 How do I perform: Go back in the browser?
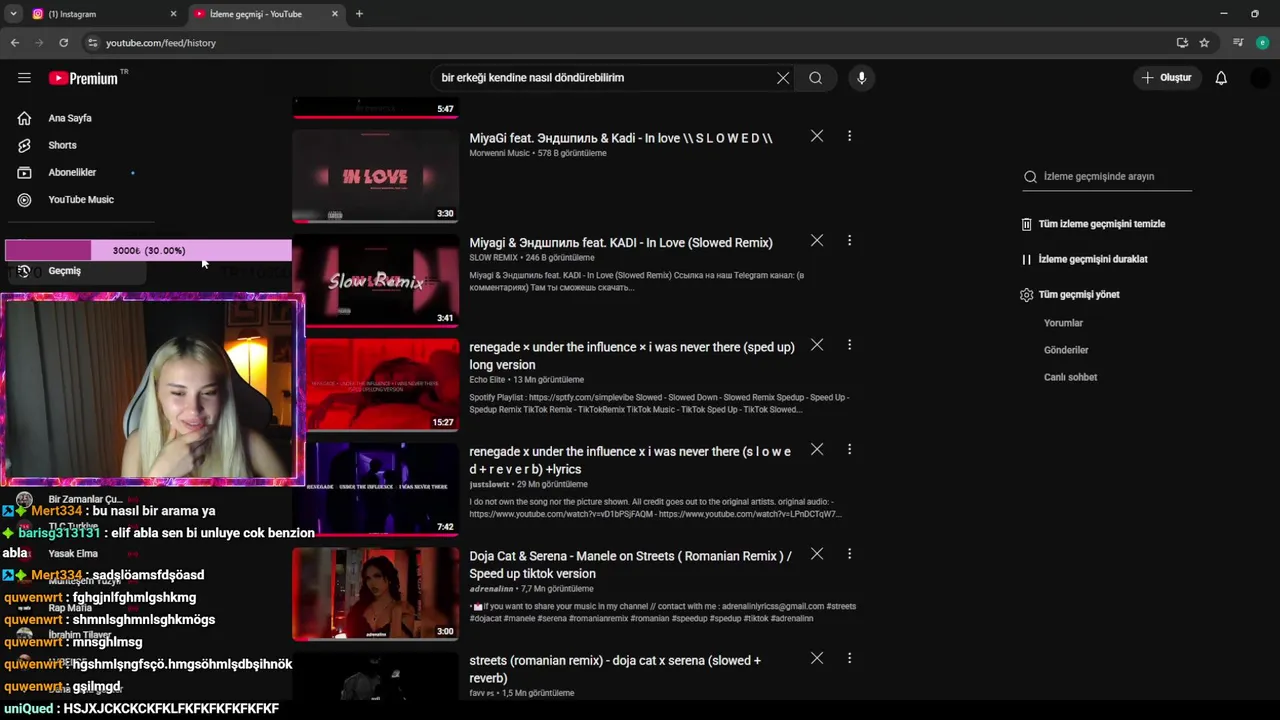(14, 43)
